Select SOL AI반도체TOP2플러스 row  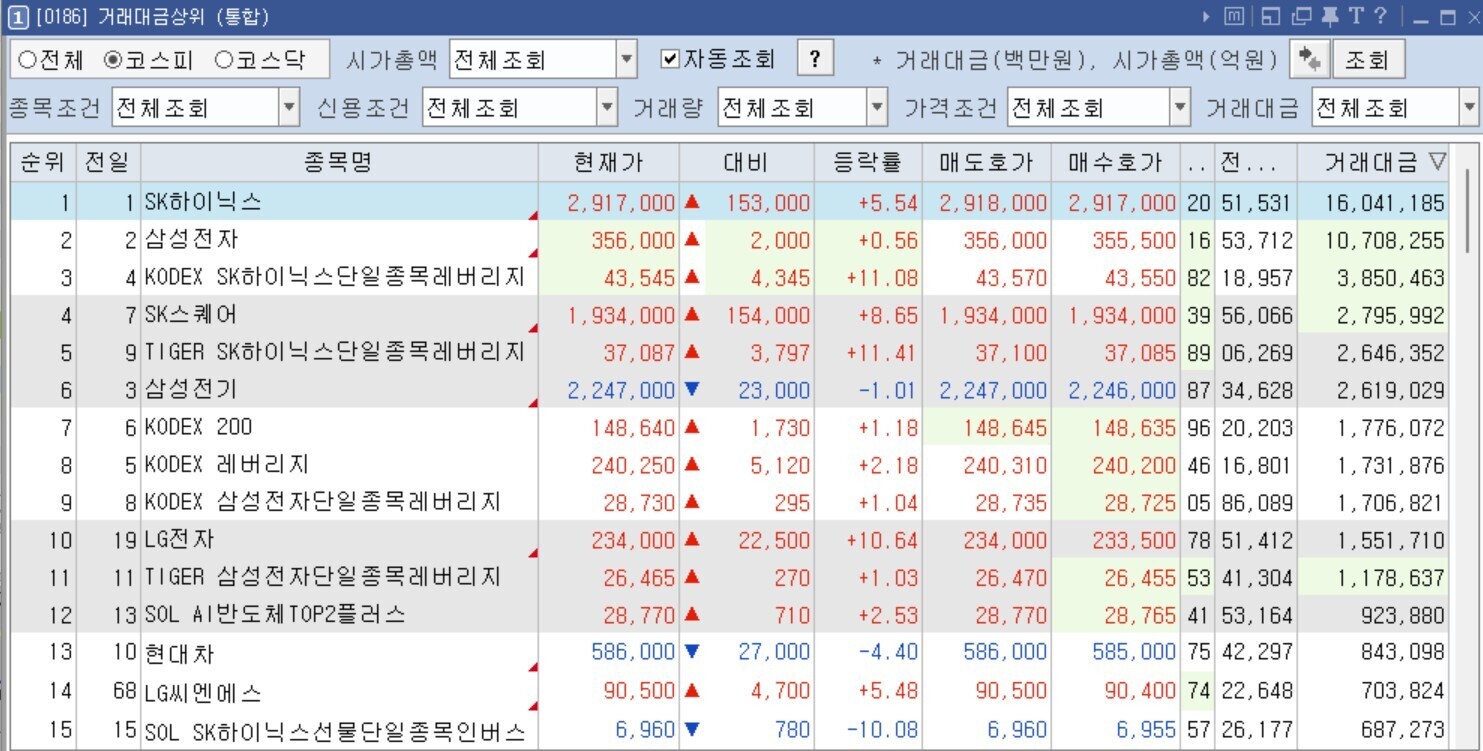point(729,615)
